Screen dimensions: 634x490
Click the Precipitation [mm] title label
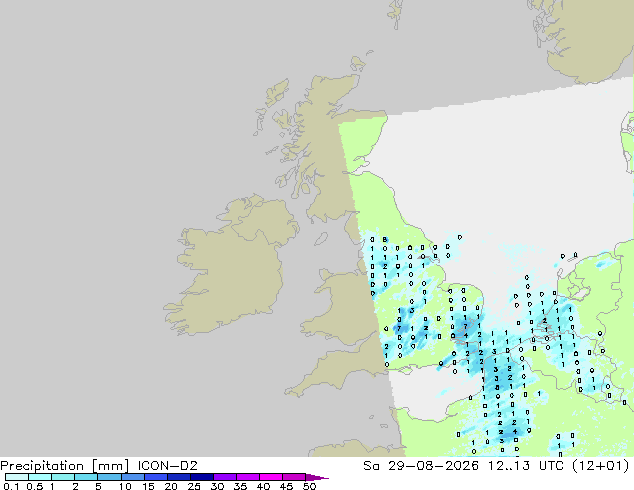[65, 466]
